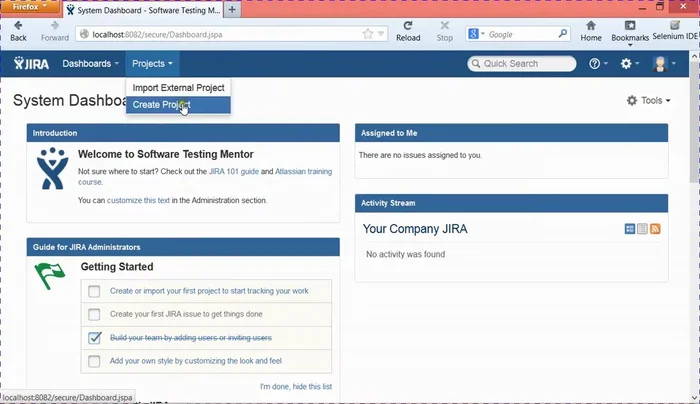Open the help question mark menu
This screenshot has height=404, width=700.
(x=596, y=64)
